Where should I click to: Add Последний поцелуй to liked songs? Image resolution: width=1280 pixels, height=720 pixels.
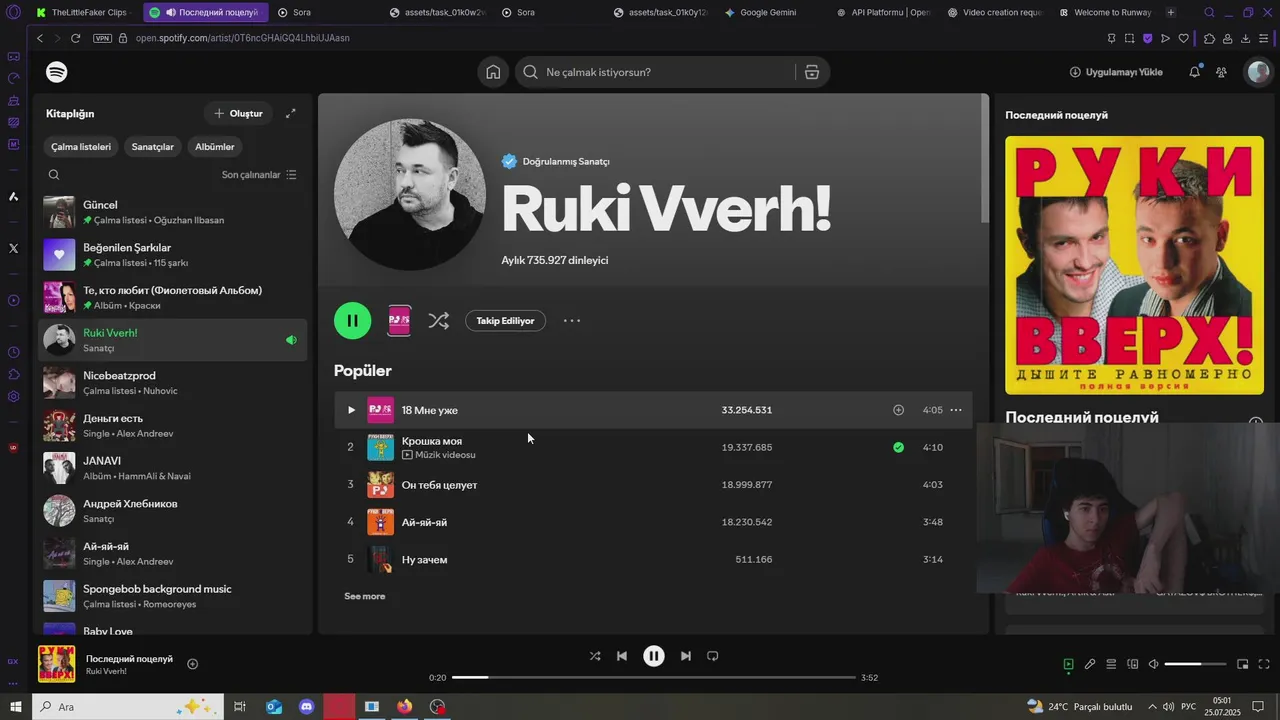pyautogui.click(x=193, y=664)
